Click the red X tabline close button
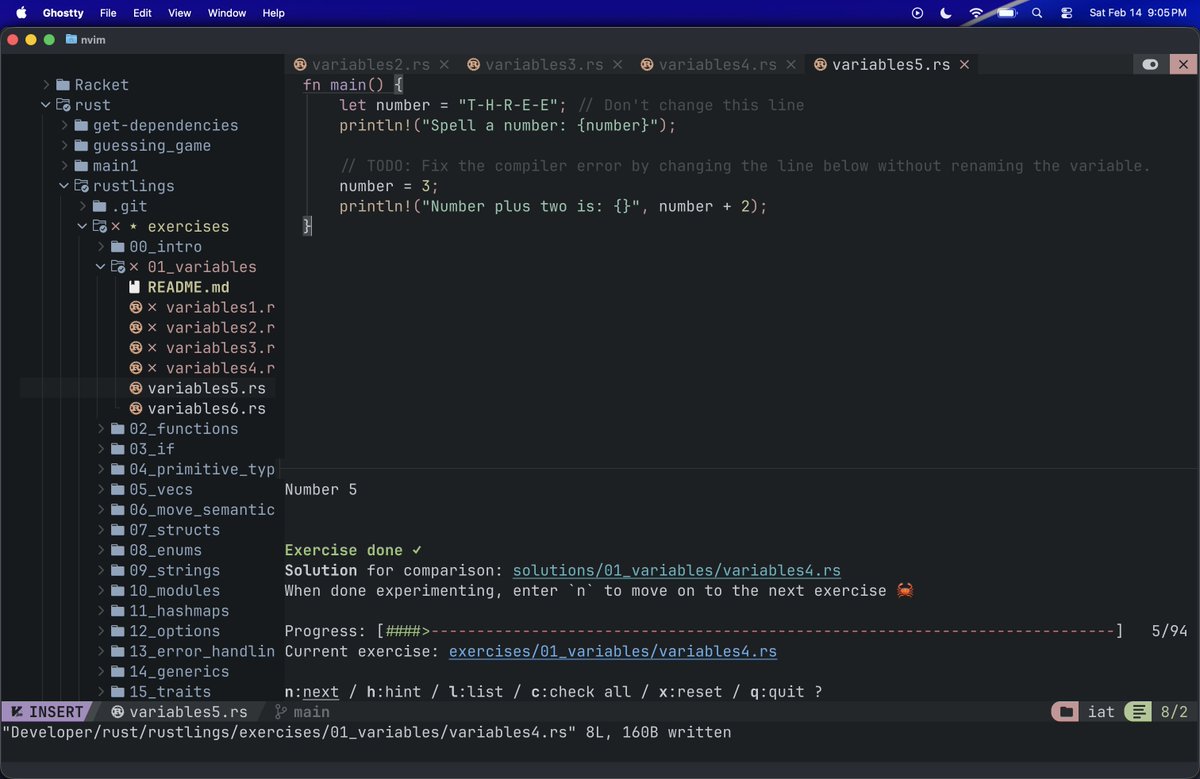This screenshot has width=1200, height=779. (x=1183, y=64)
